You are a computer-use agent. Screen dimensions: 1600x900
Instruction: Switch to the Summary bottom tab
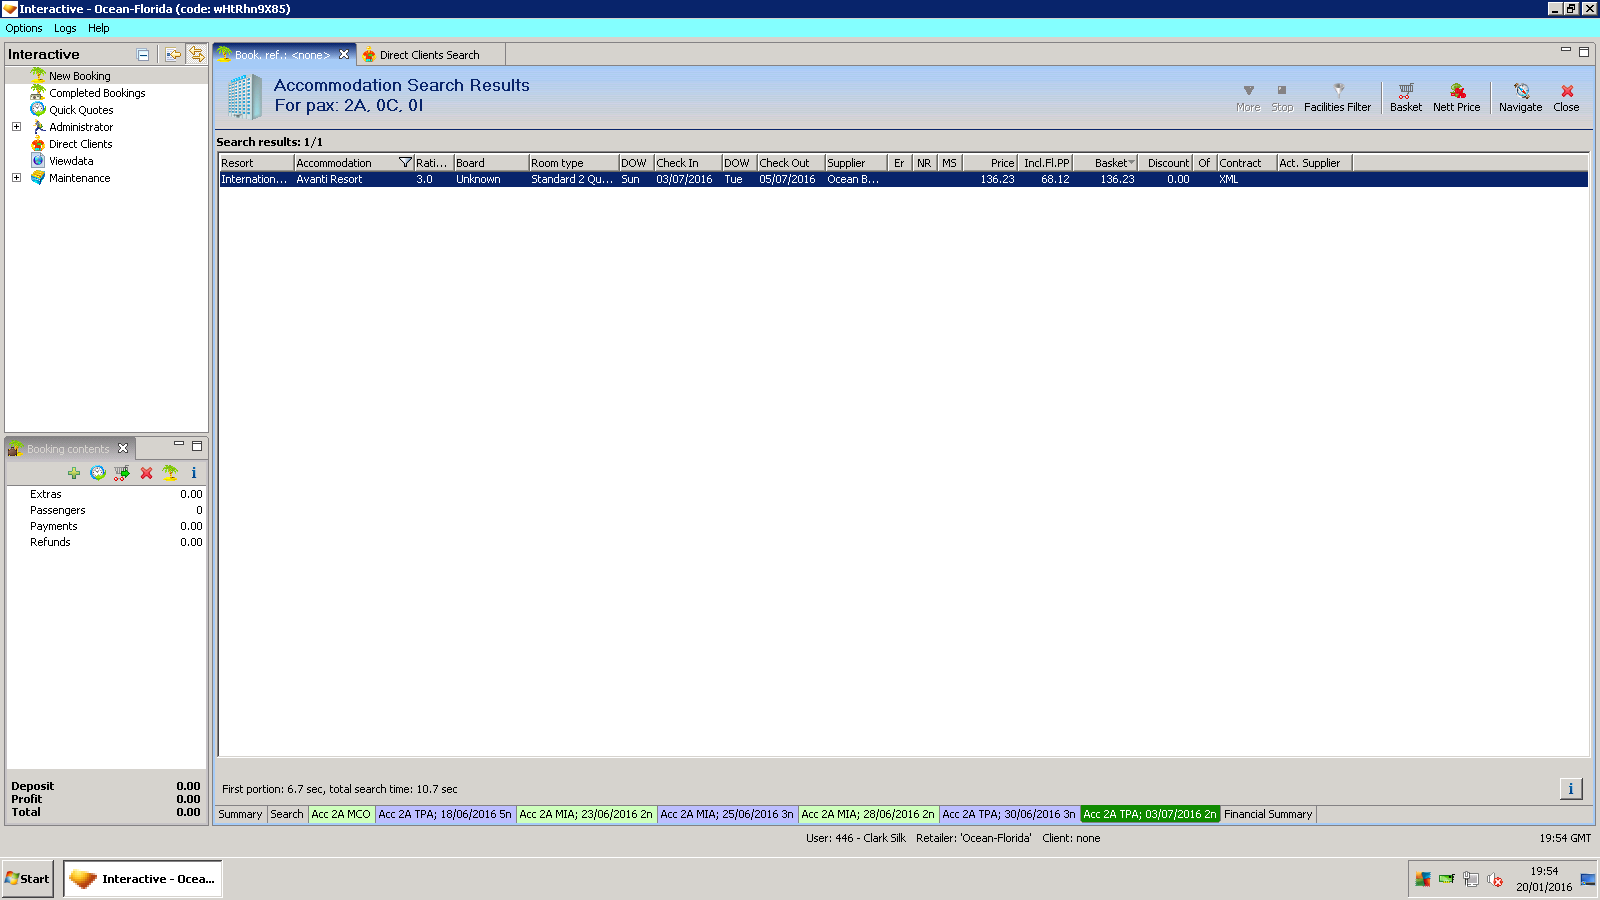[240, 814]
